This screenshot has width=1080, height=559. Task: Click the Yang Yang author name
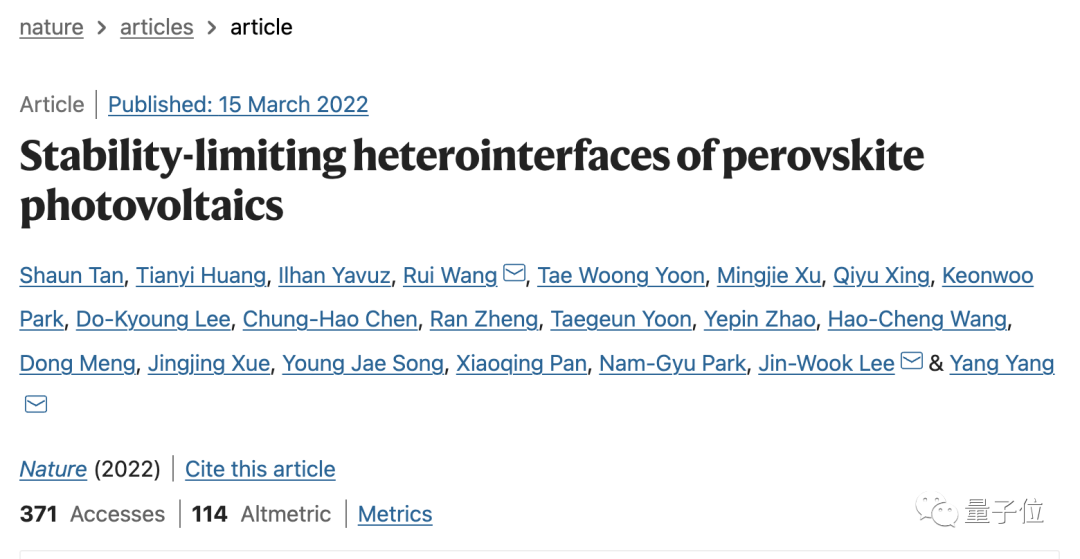1001,363
